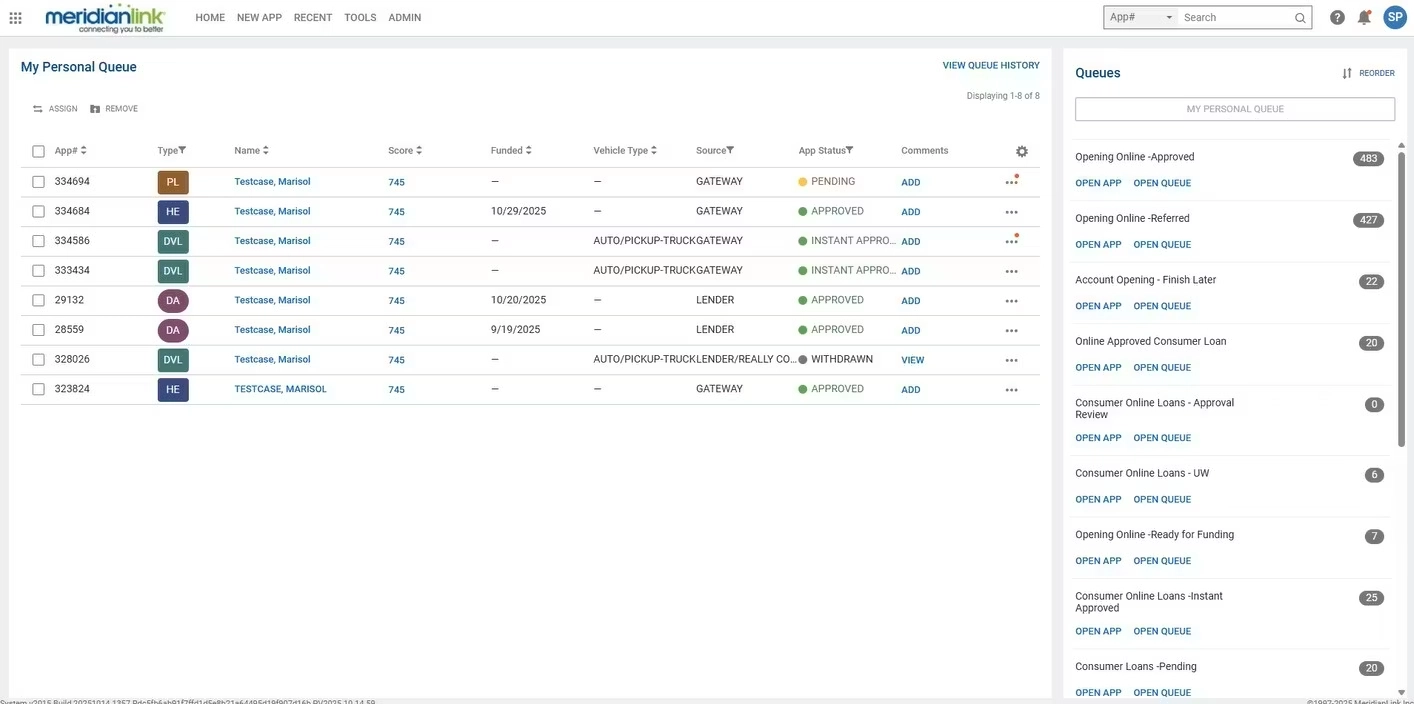Viewport: 1414px width, 704px height.
Task: Click the PL type badge for 334694
Action: [x=173, y=182]
